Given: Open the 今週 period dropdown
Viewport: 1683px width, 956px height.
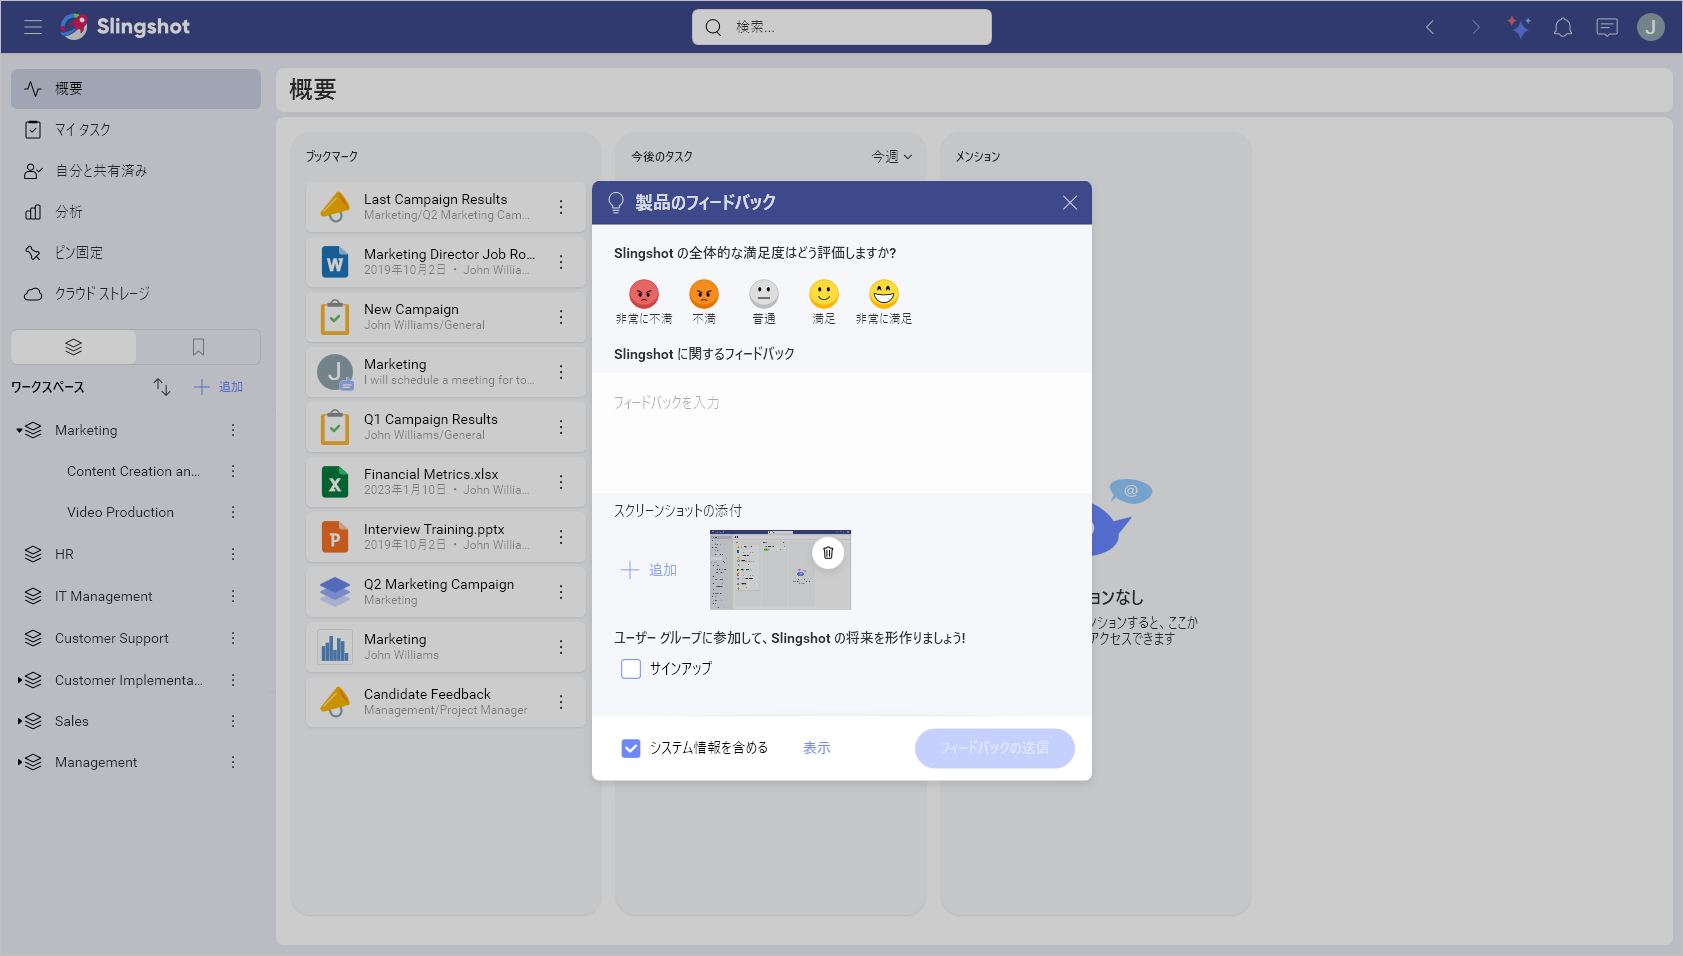Looking at the screenshot, I should pos(892,157).
